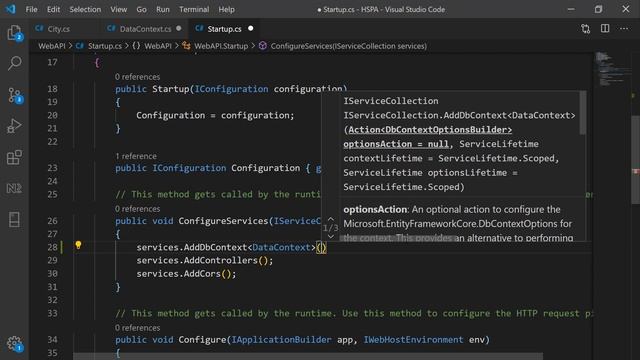The height and width of the screenshot is (360, 640).
Task: Open the File menu
Action: click(31, 9)
